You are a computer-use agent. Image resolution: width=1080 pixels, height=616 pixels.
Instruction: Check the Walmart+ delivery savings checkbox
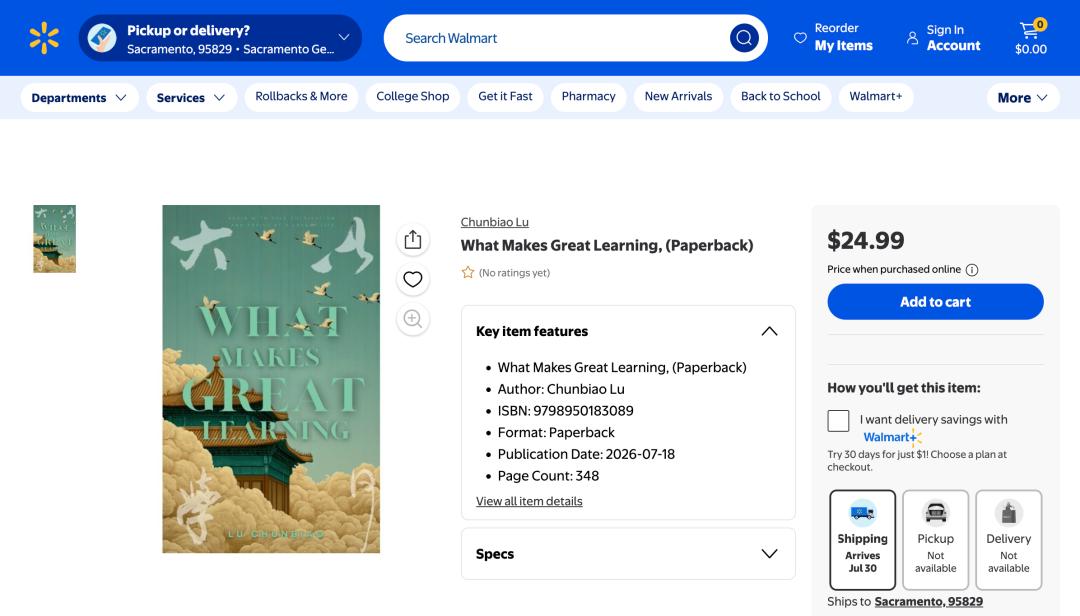(x=838, y=420)
